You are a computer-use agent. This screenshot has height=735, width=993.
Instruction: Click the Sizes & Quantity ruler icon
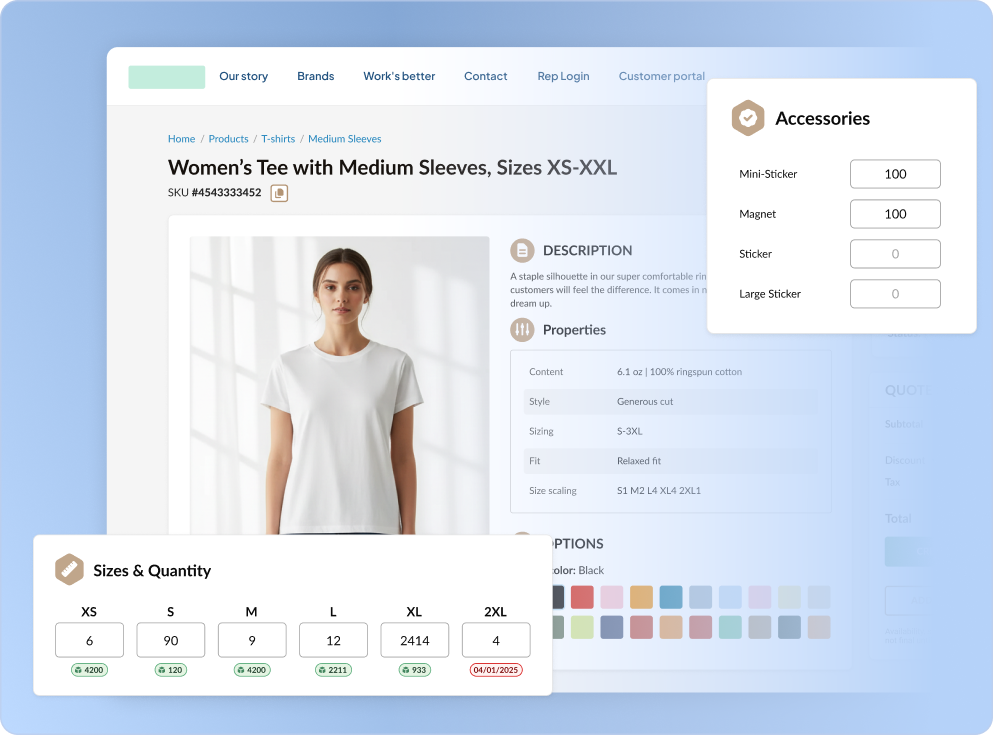click(70, 569)
